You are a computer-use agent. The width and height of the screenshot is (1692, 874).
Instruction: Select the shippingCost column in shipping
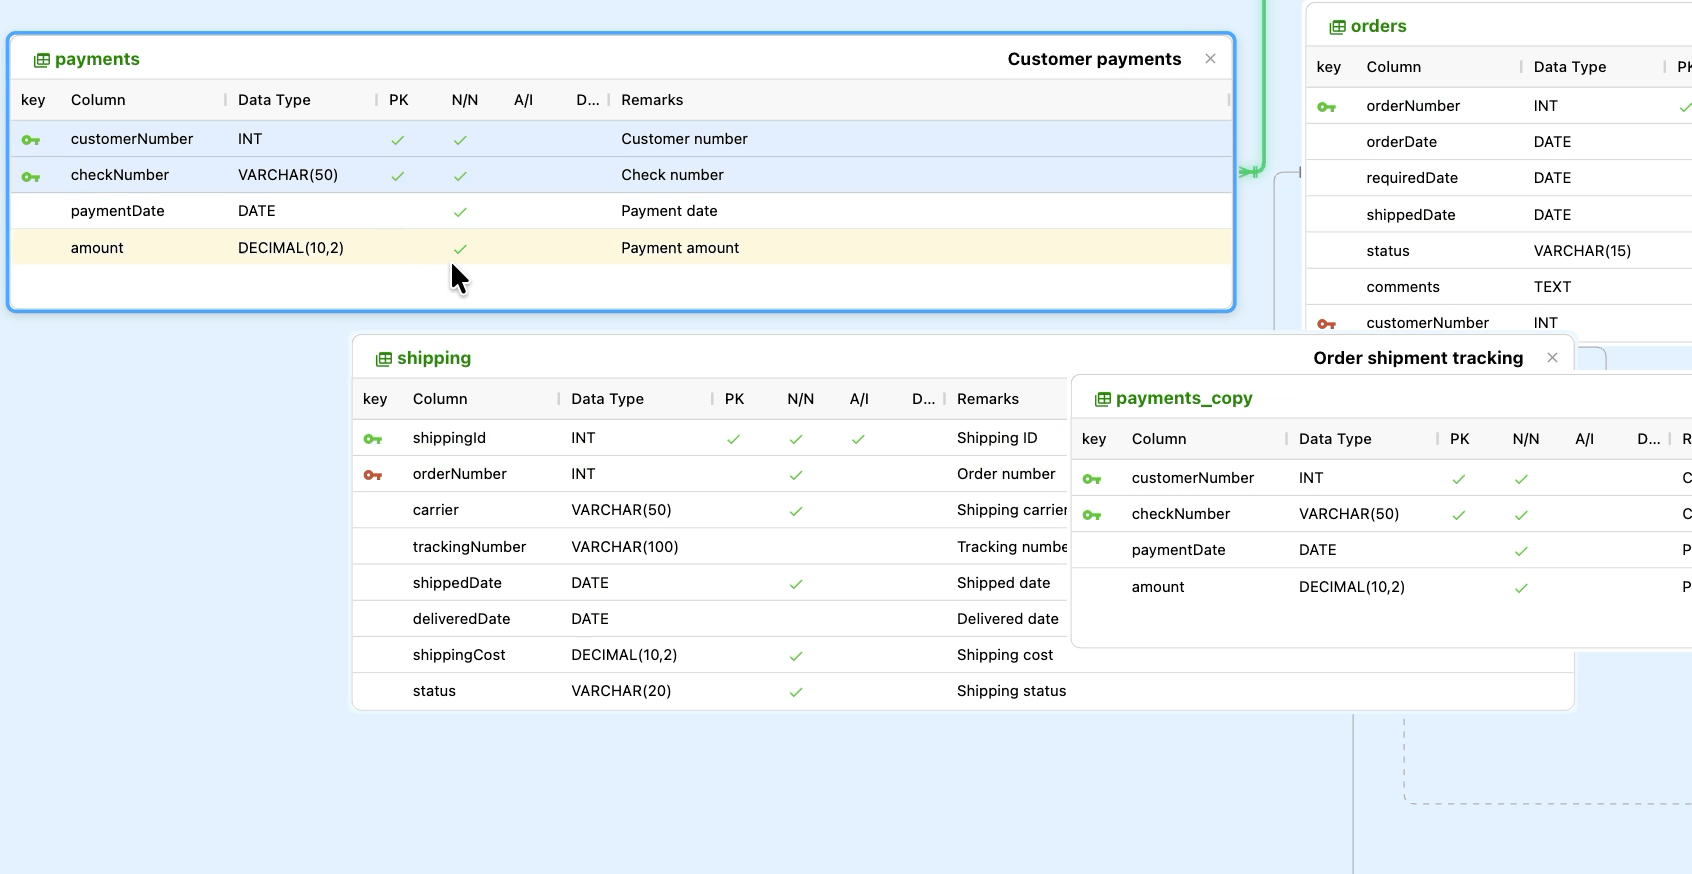point(459,655)
